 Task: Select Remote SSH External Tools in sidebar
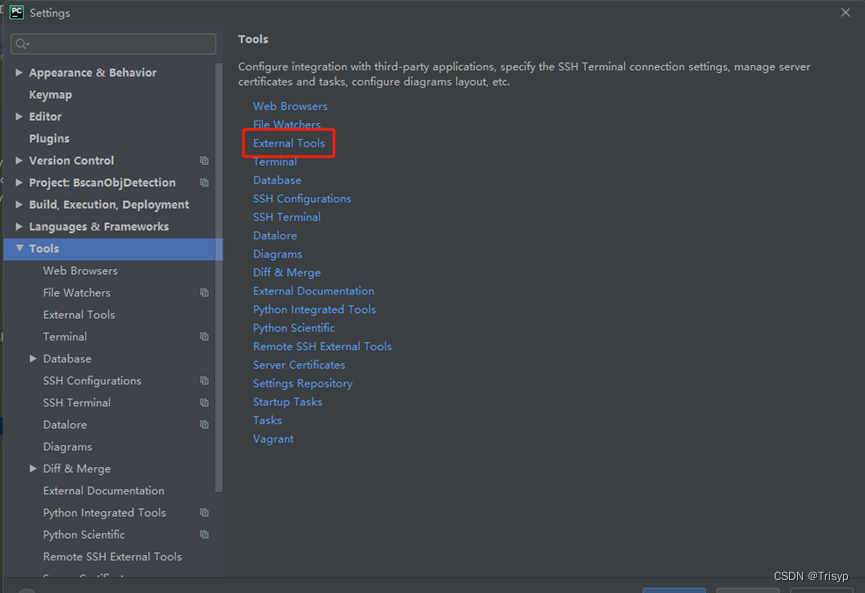pos(113,557)
